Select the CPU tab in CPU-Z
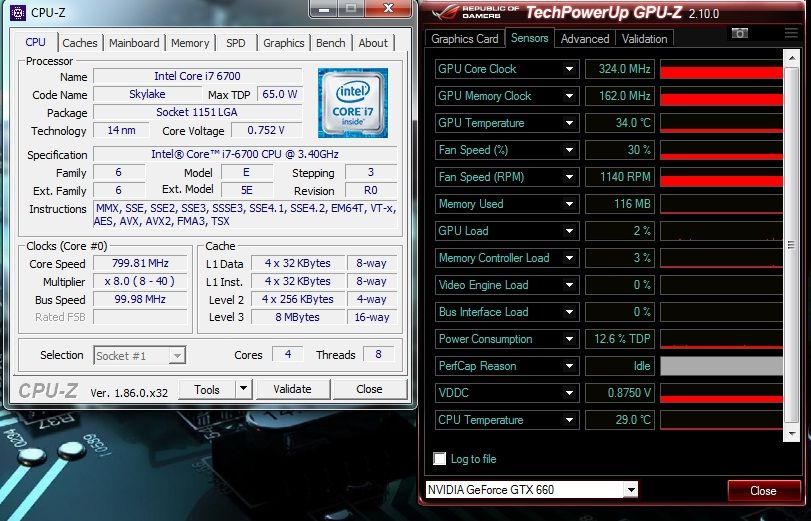This screenshot has width=811, height=521. tap(35, 42)
